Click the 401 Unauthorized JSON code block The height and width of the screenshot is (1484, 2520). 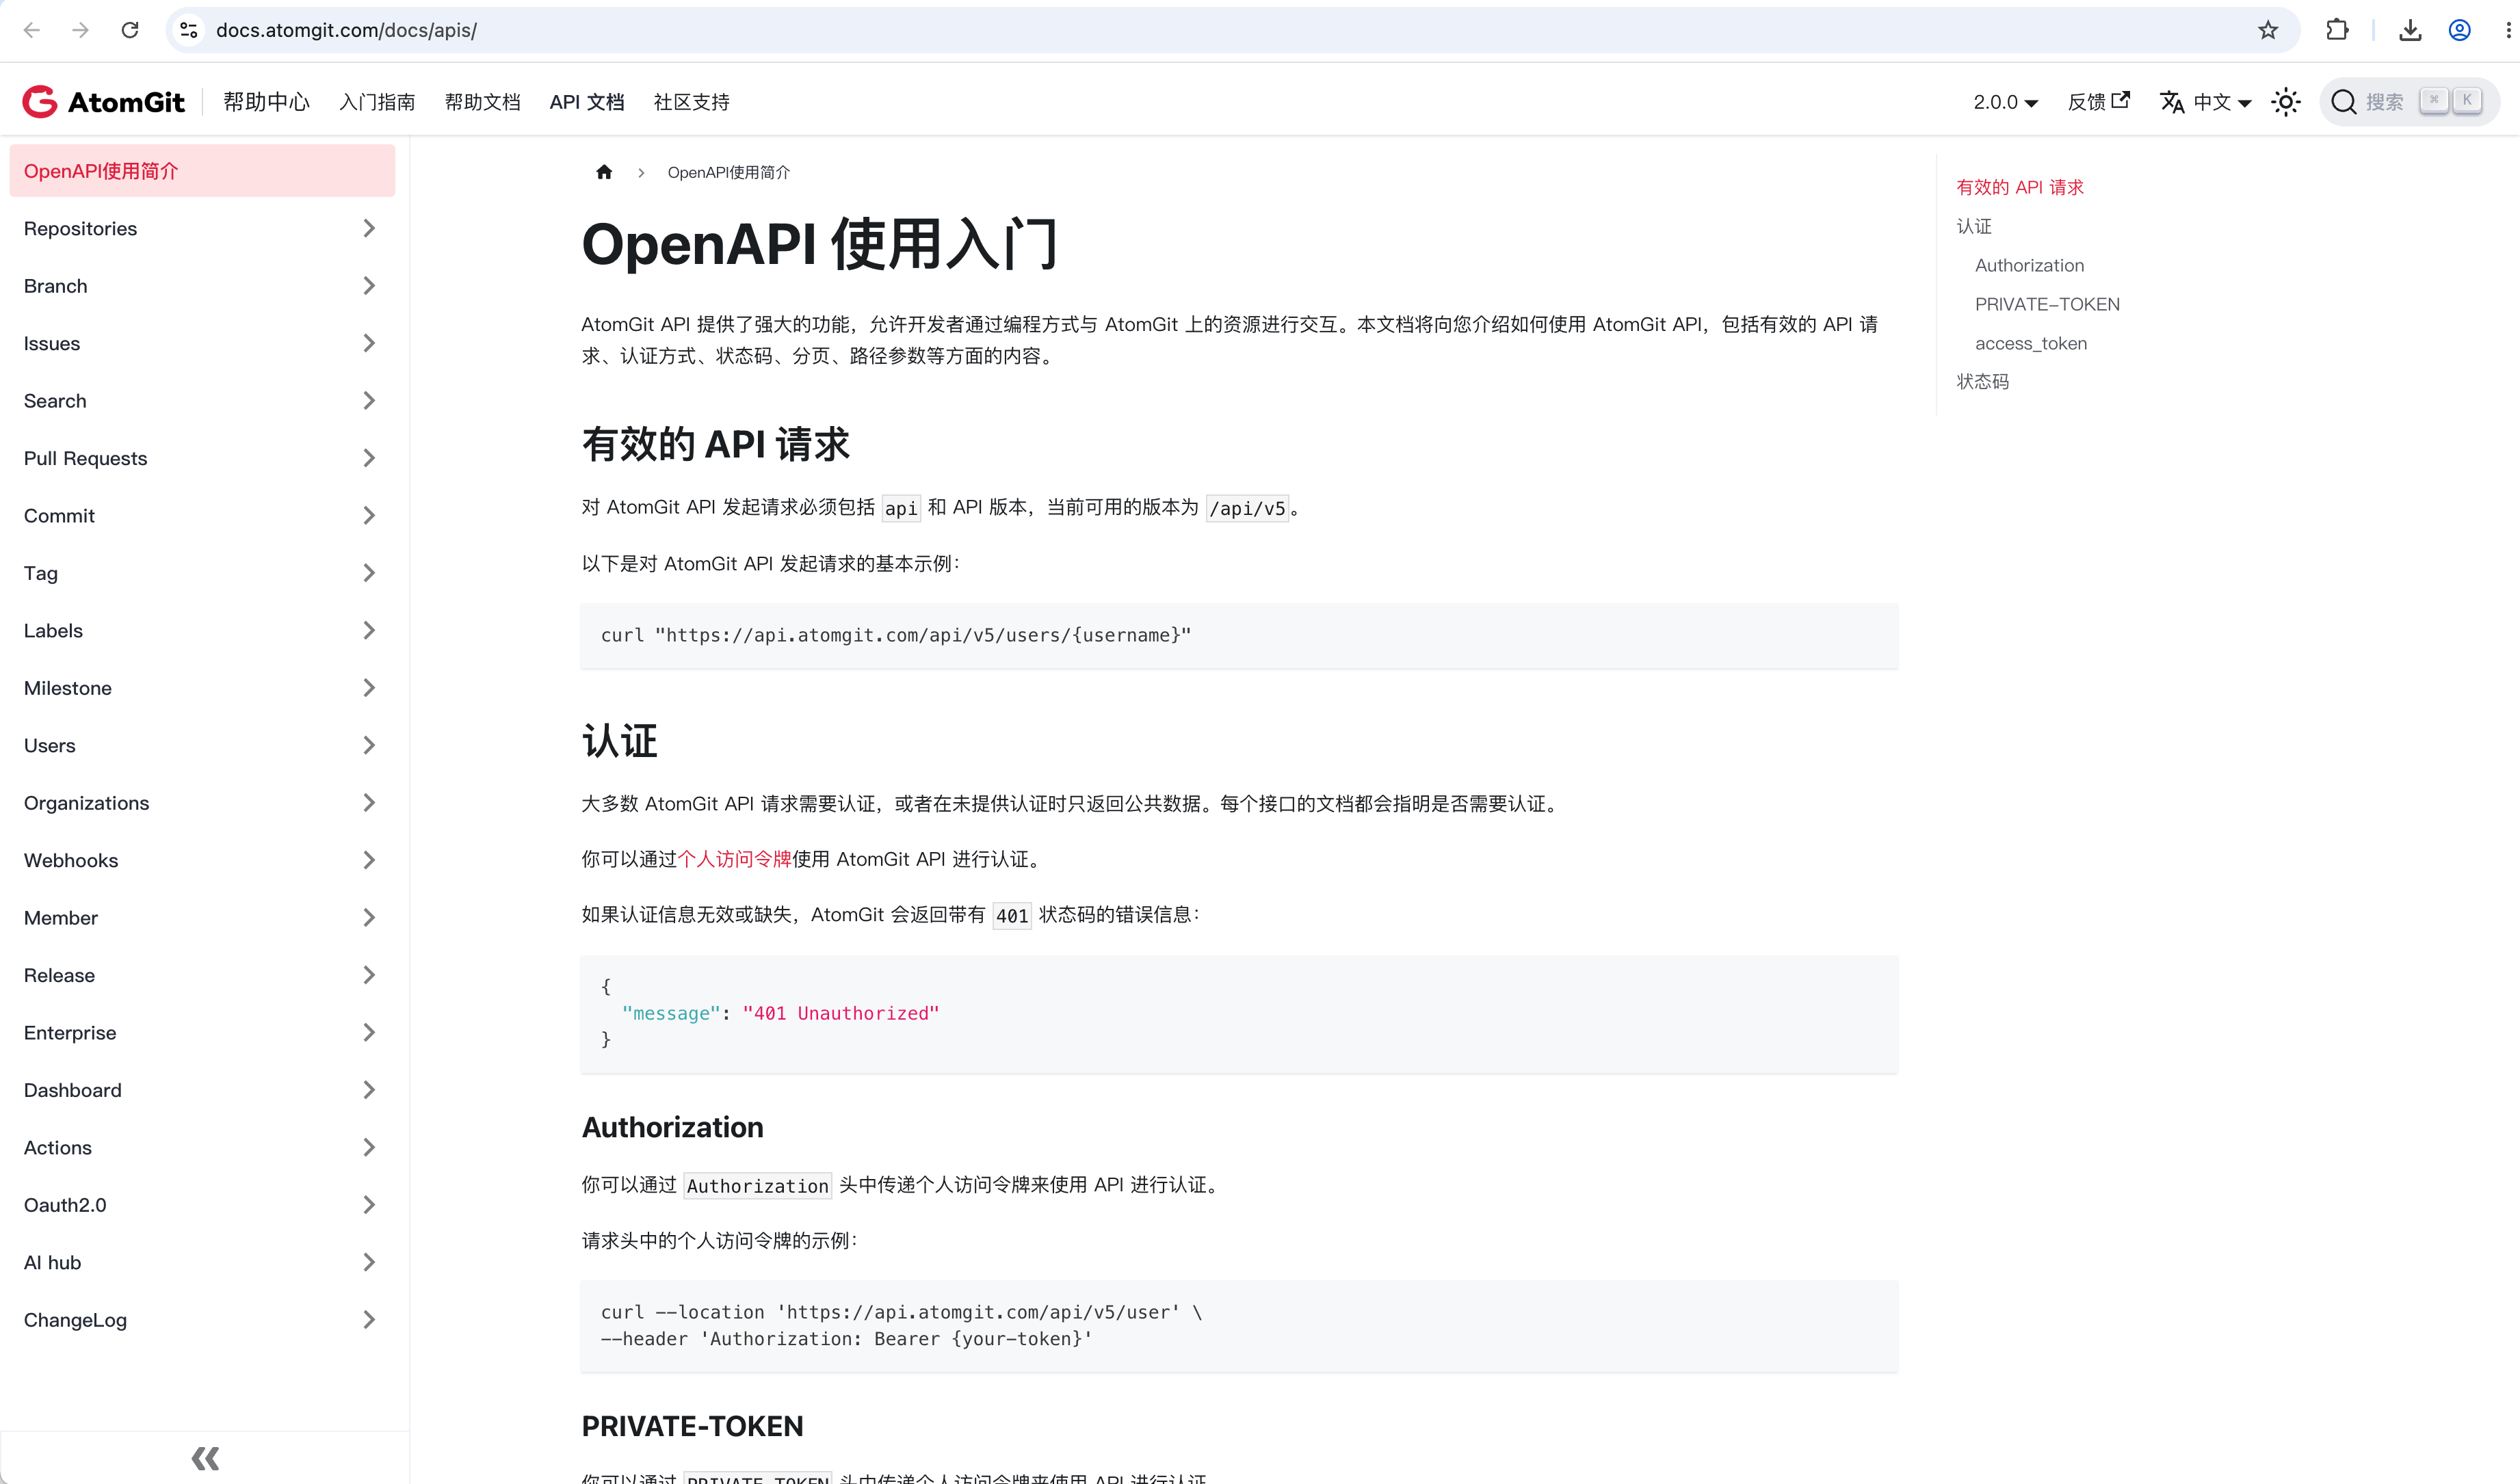pos(1239,1014)
